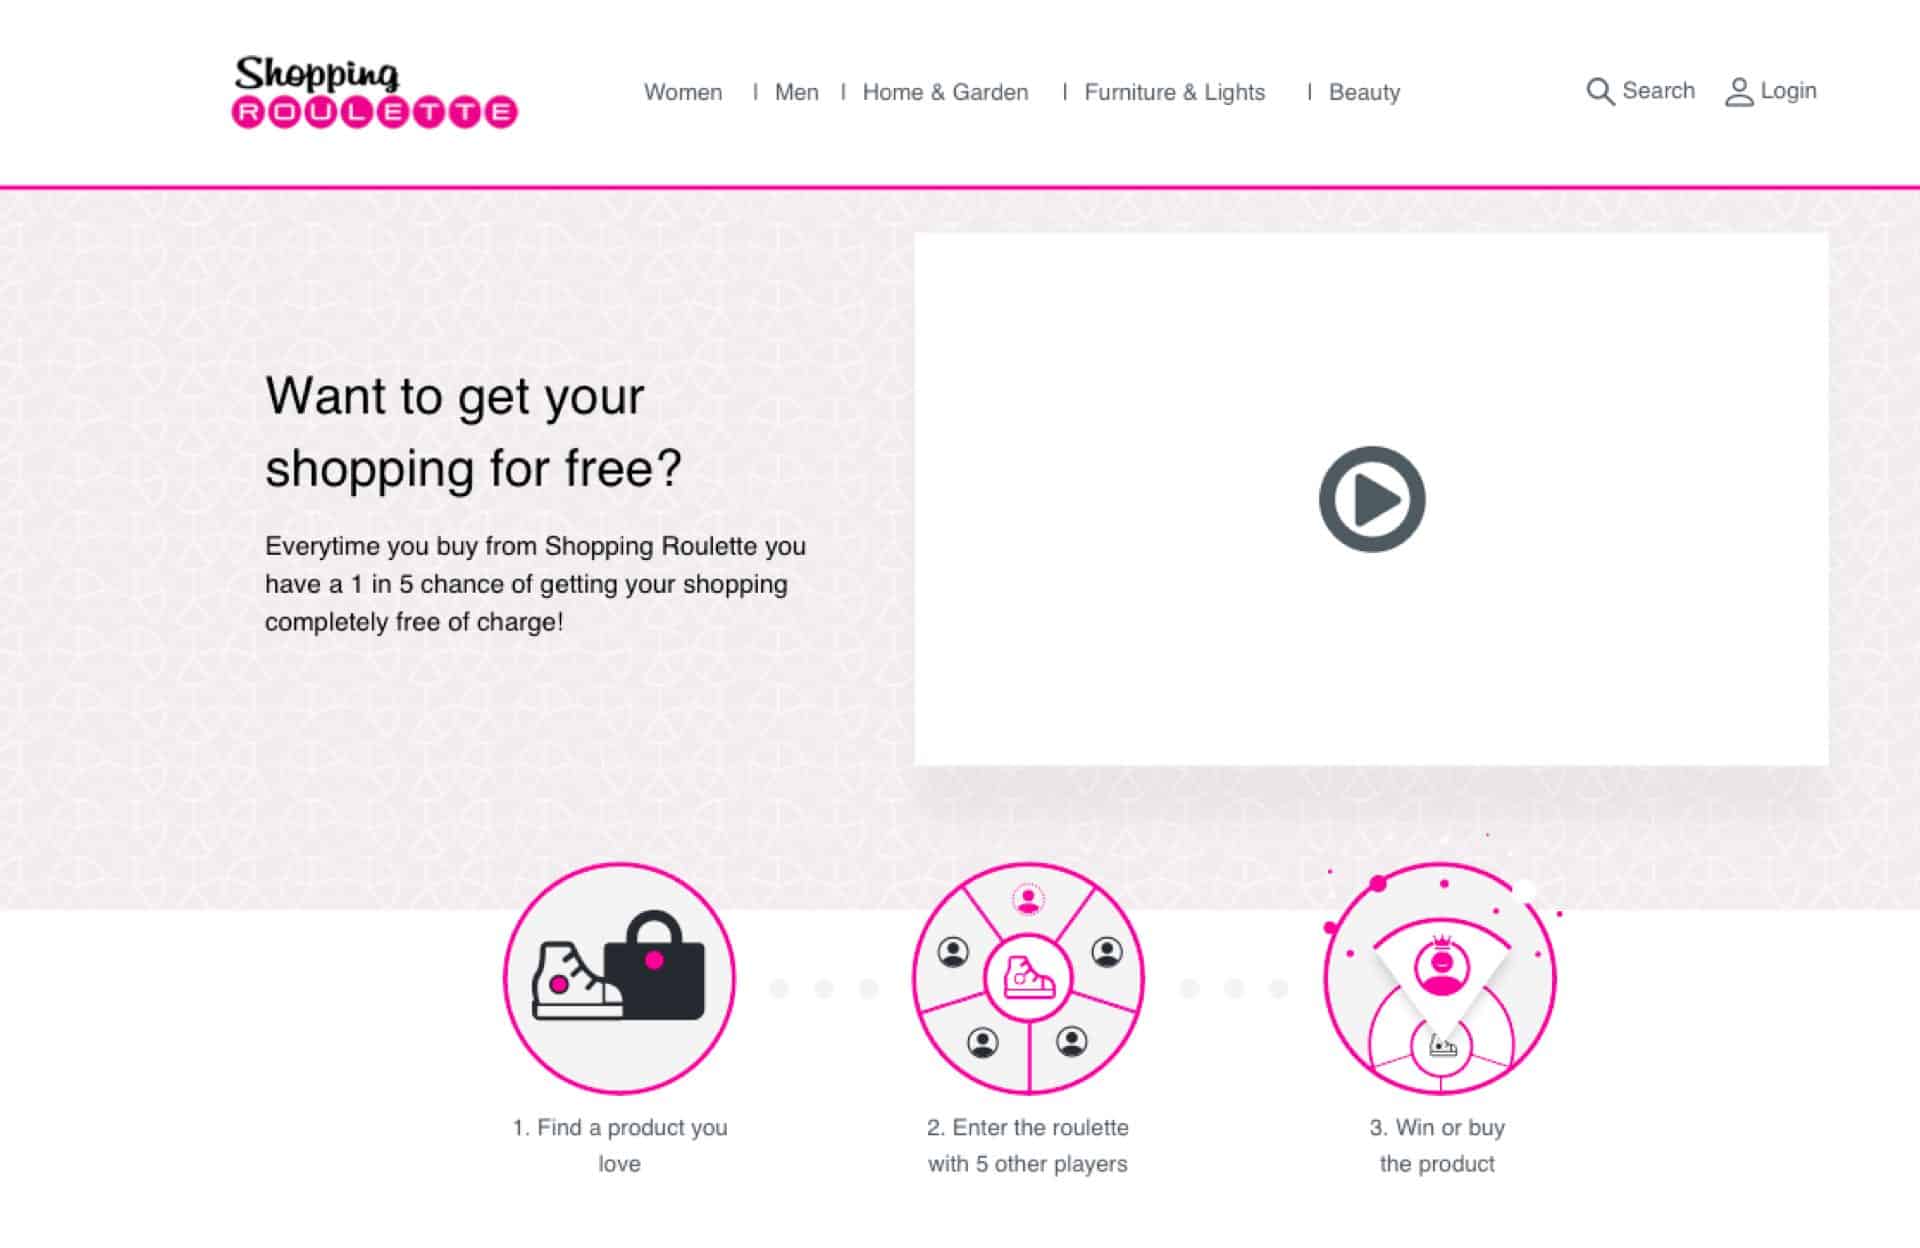Click the Search text link
Image resolution: width=1920 pixels, height=1248 pixels.
point(1658,91)
